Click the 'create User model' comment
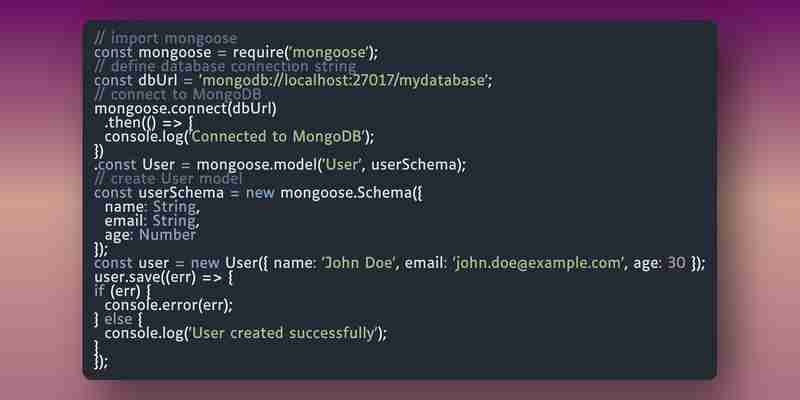800x400 pixels. pyautogui.click(x=168, y=179)
